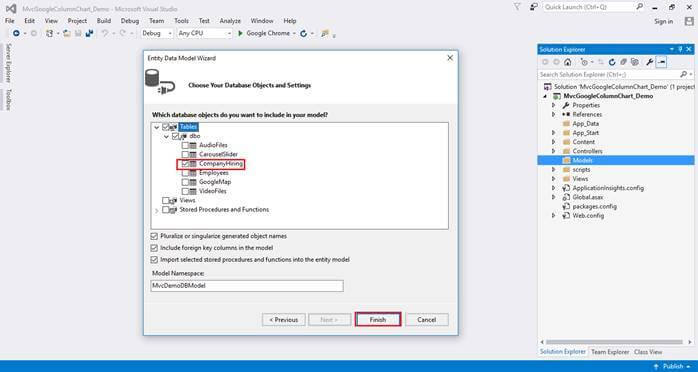Viewport: 698px width, 372px height.
Task: Switch to the Class View tab
Action: click(648, 352)
